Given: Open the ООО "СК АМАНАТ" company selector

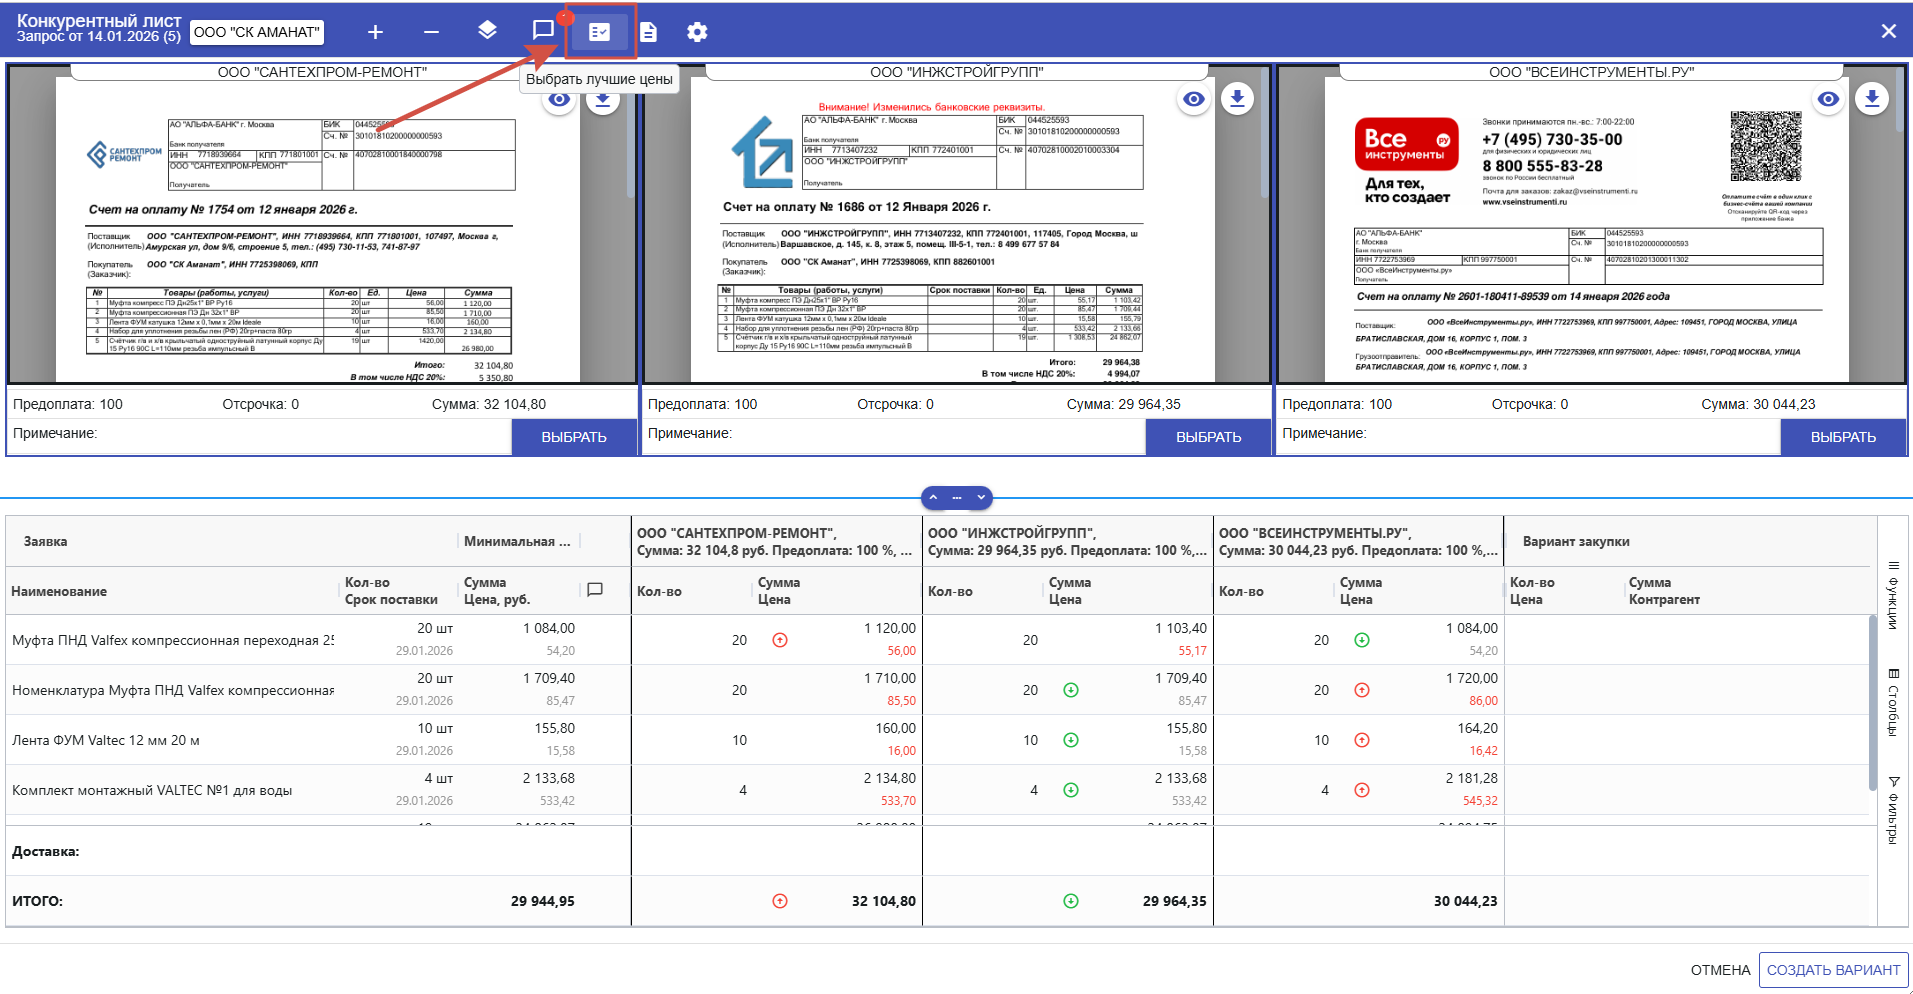Looking at the screenshot, I should coord(257,32).
